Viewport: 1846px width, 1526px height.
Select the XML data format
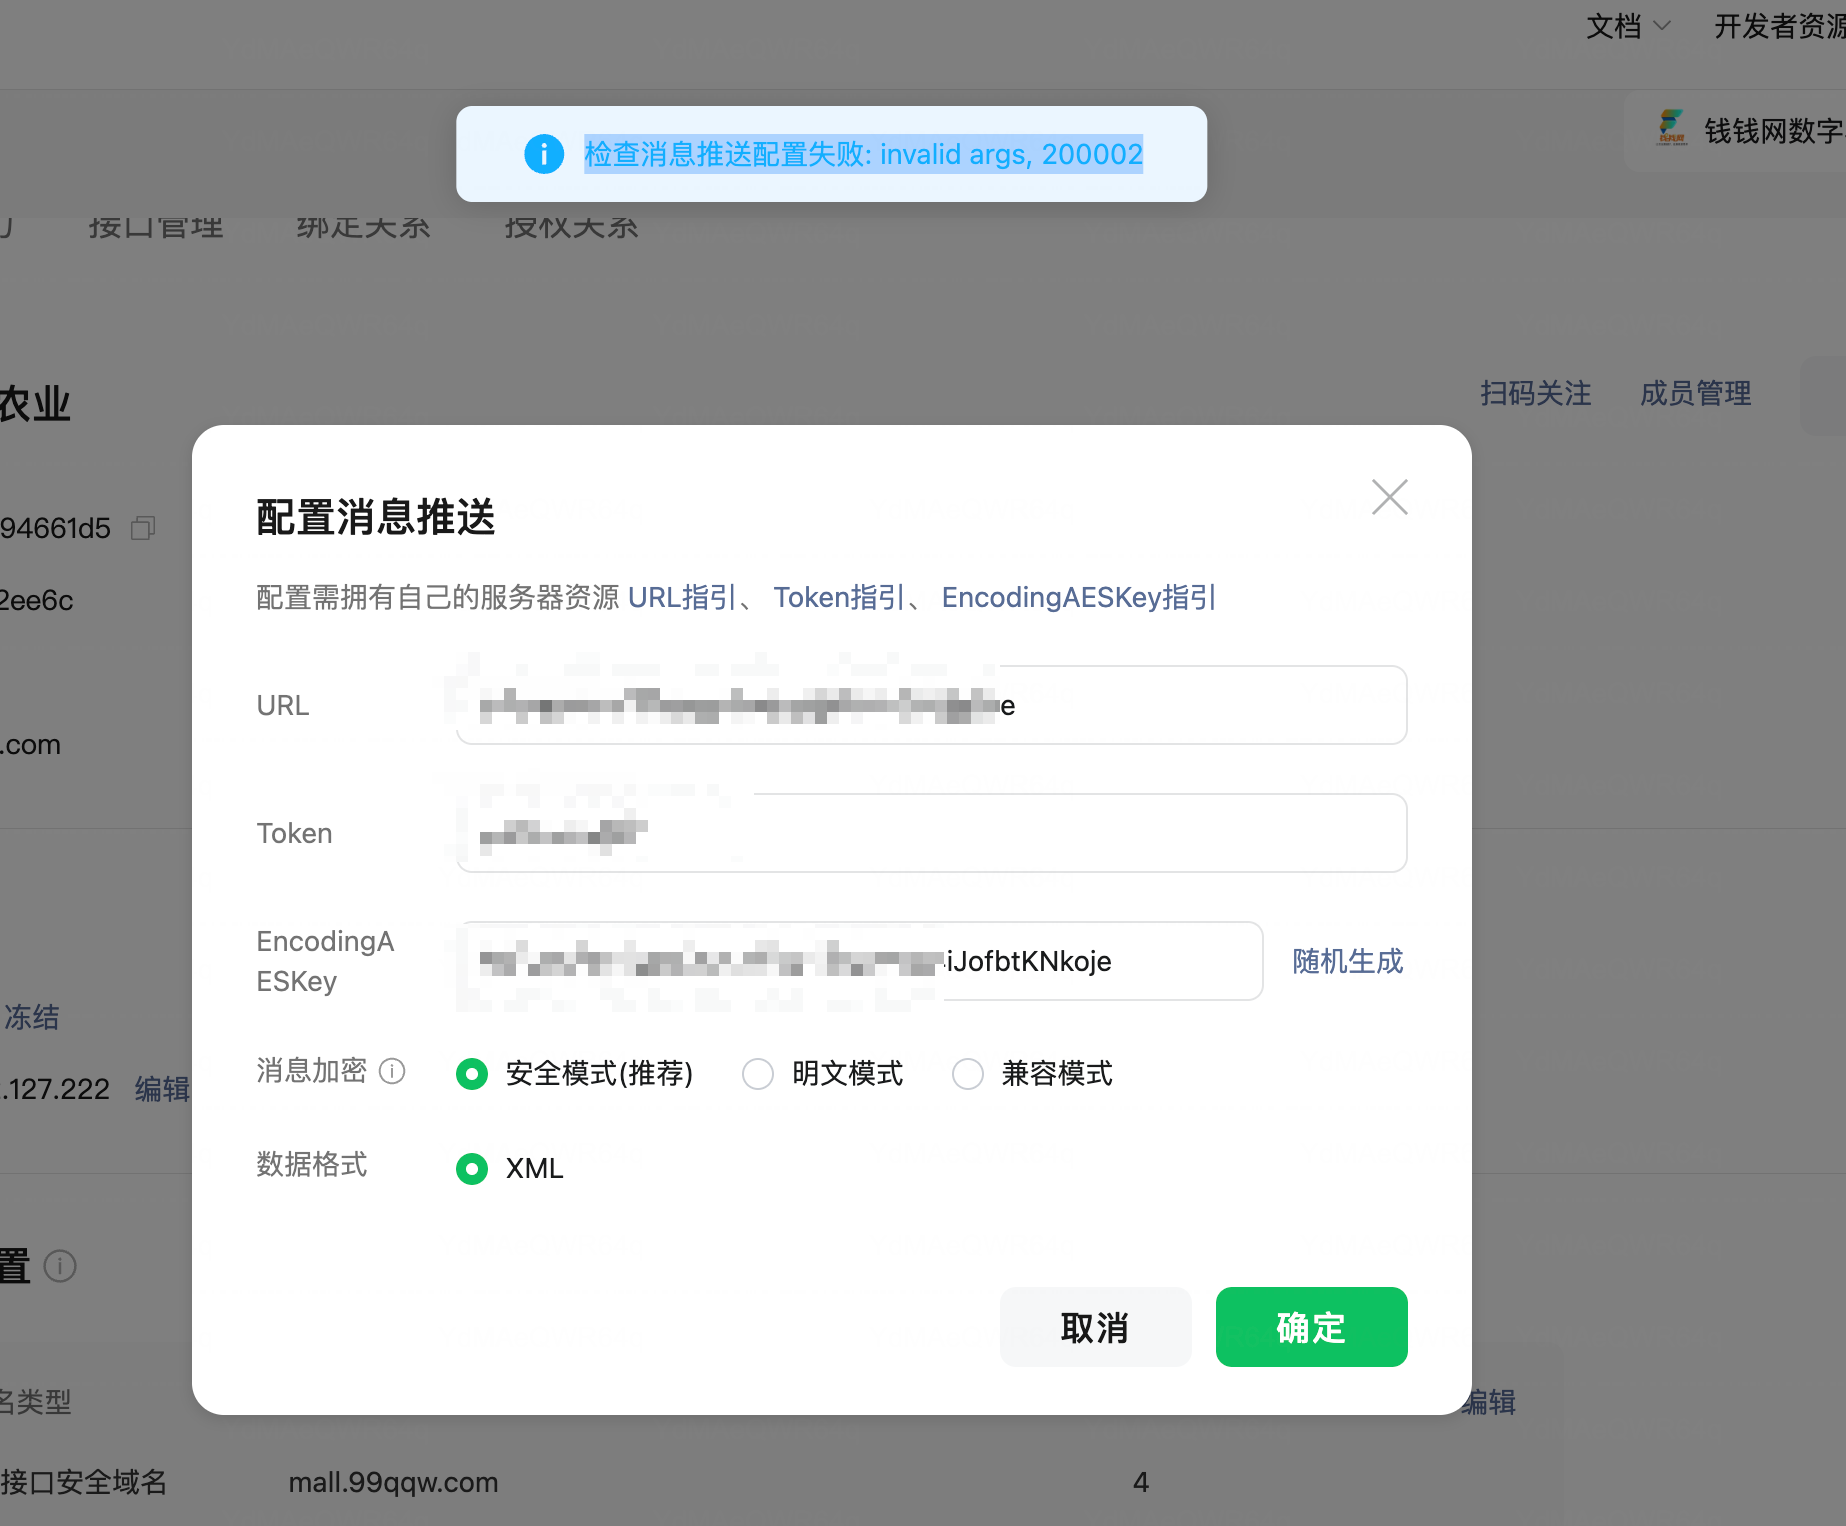pos(472,1168)
